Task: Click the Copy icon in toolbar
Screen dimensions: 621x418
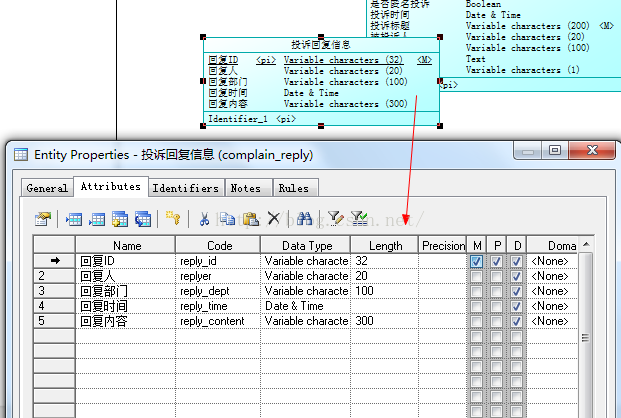Action: pos(227,218)
